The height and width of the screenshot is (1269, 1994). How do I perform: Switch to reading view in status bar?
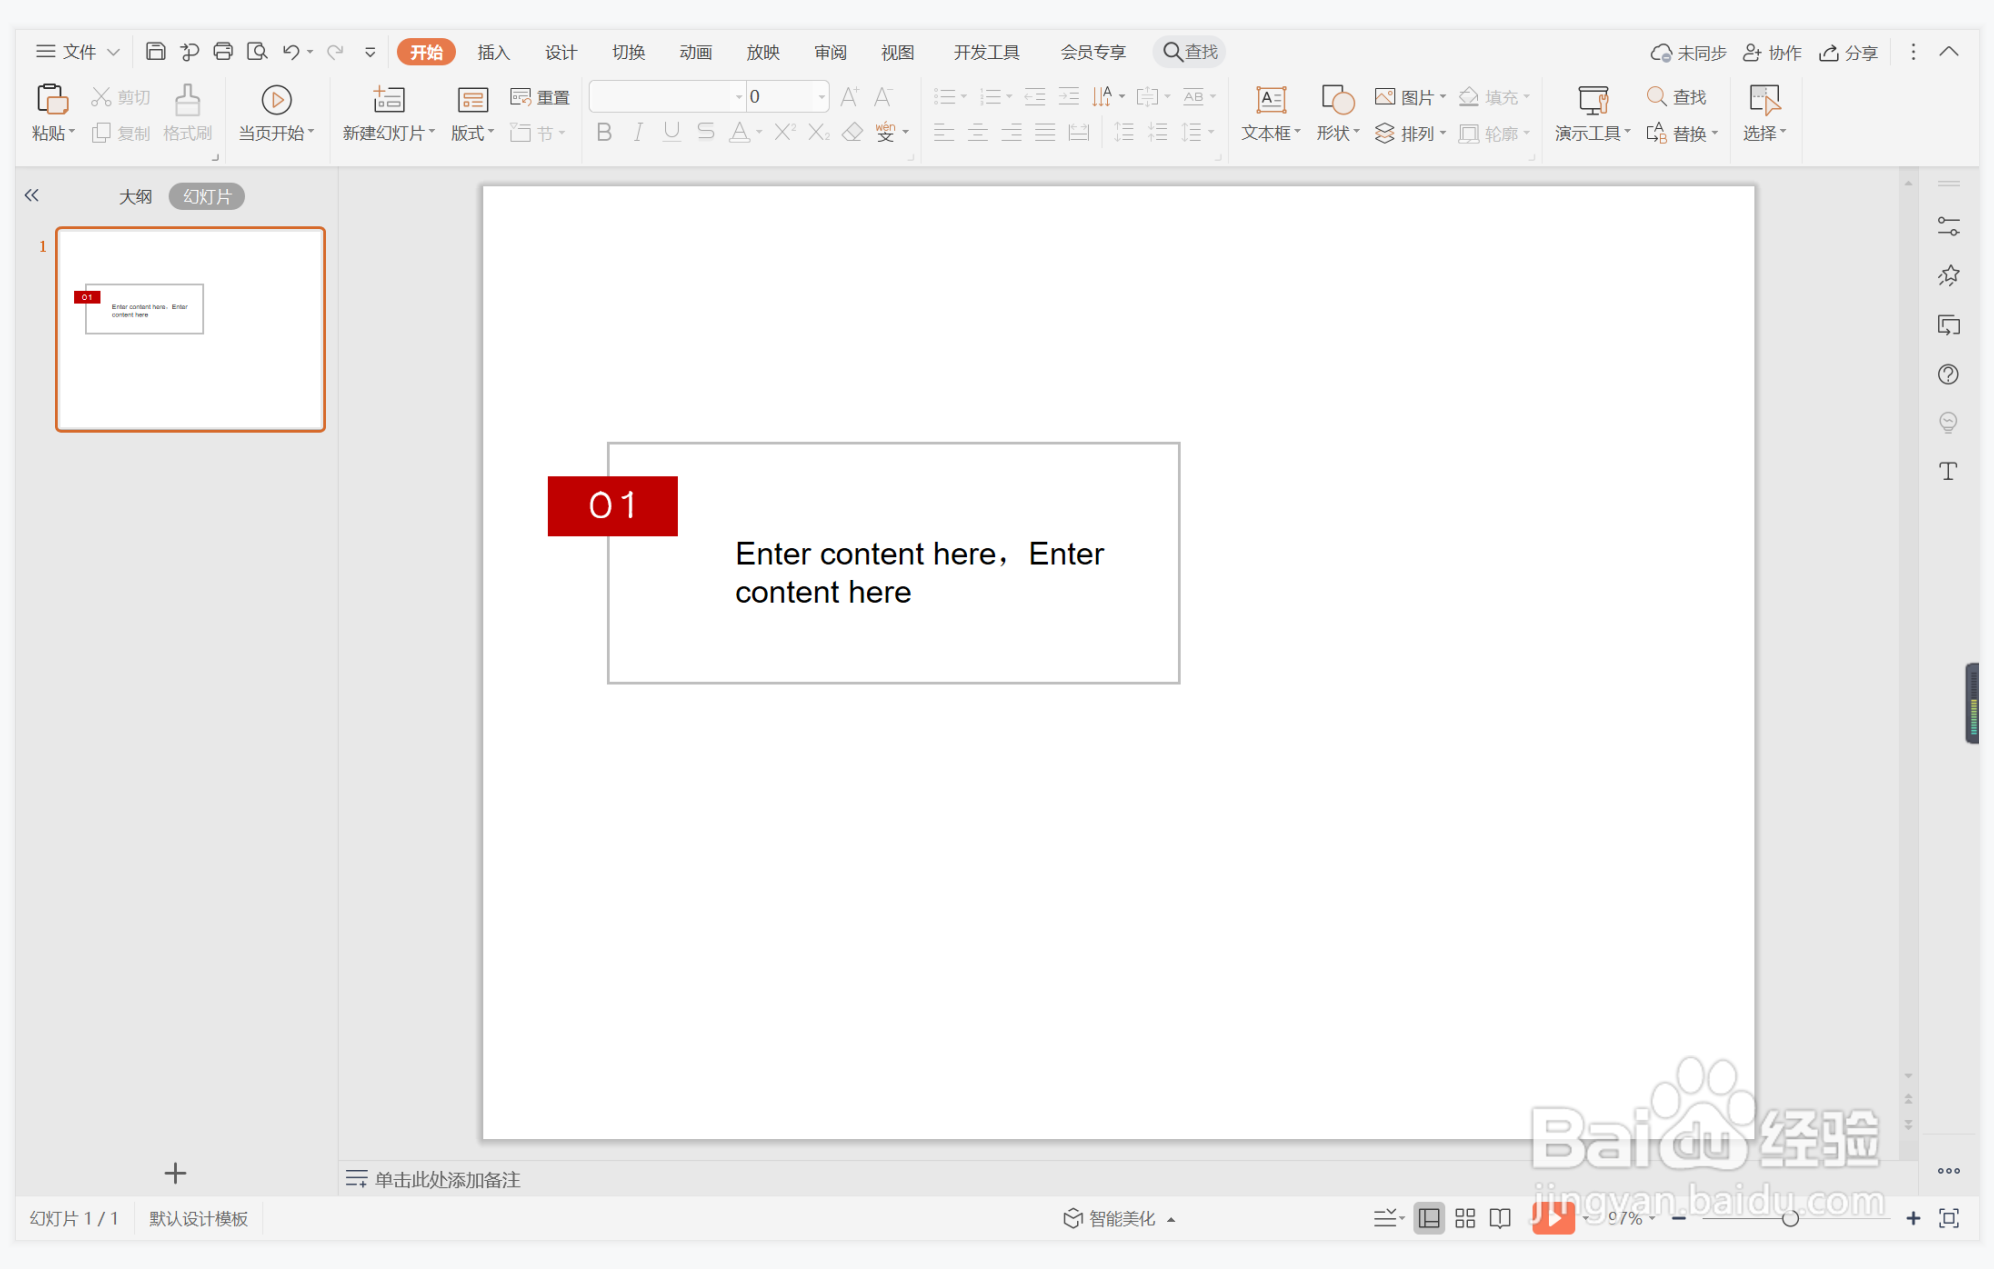coord(1500,1218)
